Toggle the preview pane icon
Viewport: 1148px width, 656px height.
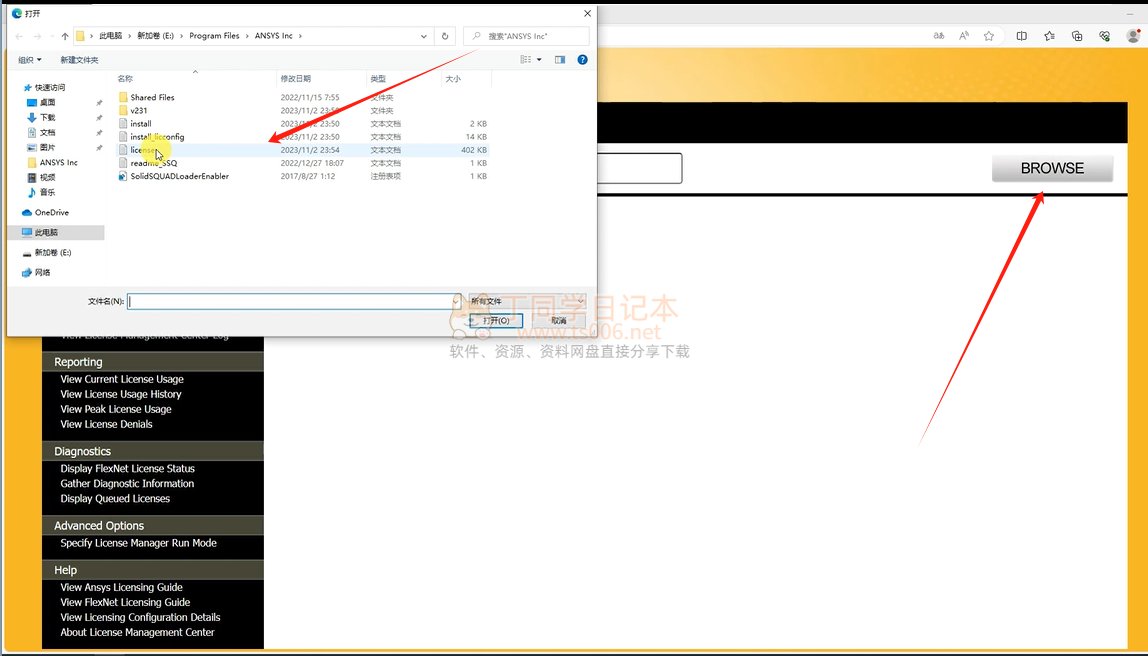point(560,60)
